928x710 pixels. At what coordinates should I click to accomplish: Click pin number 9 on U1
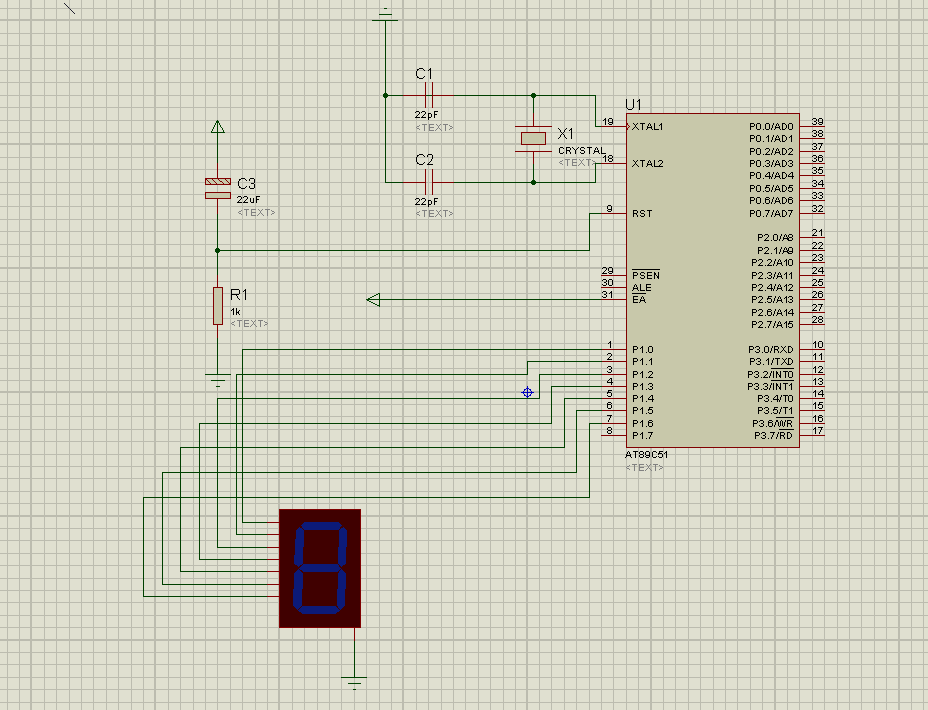click(x=610, y=209)
